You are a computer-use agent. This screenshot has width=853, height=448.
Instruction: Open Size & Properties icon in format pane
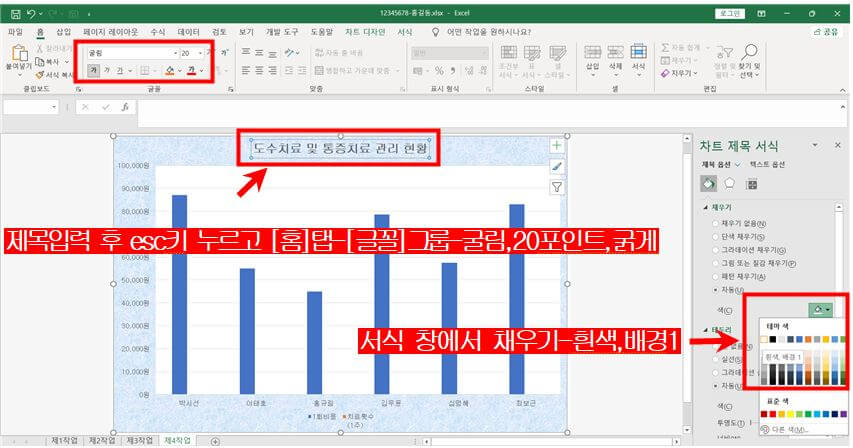(x=752, y=184)
